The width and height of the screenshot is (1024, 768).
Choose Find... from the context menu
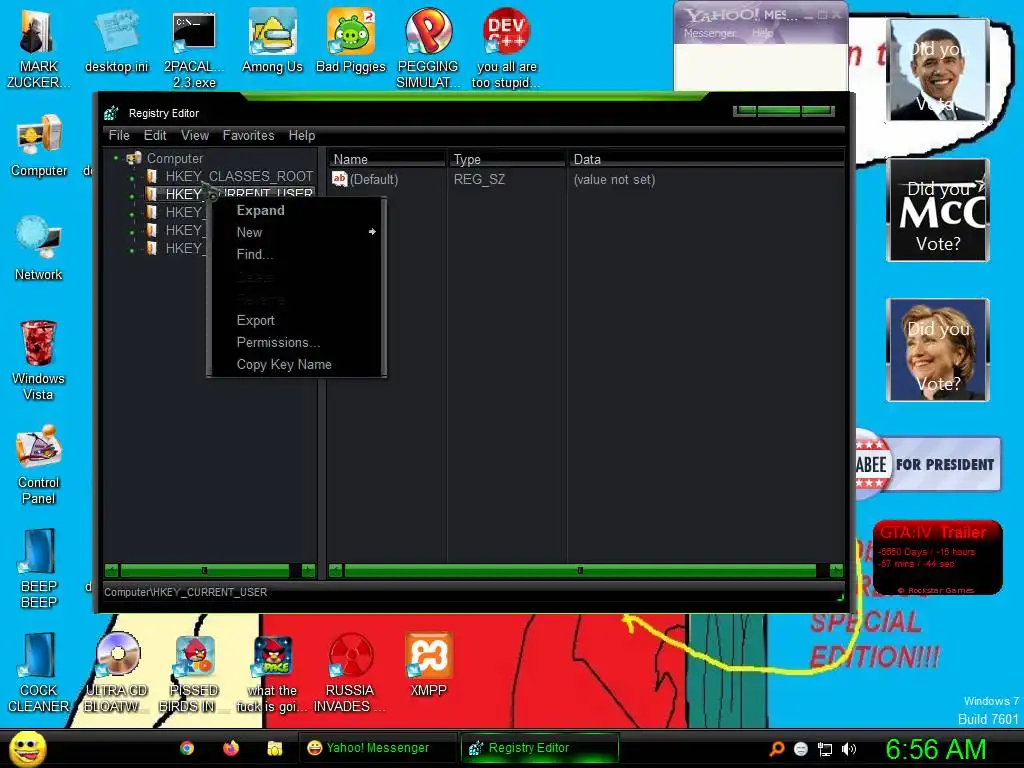tap(255, 254)
